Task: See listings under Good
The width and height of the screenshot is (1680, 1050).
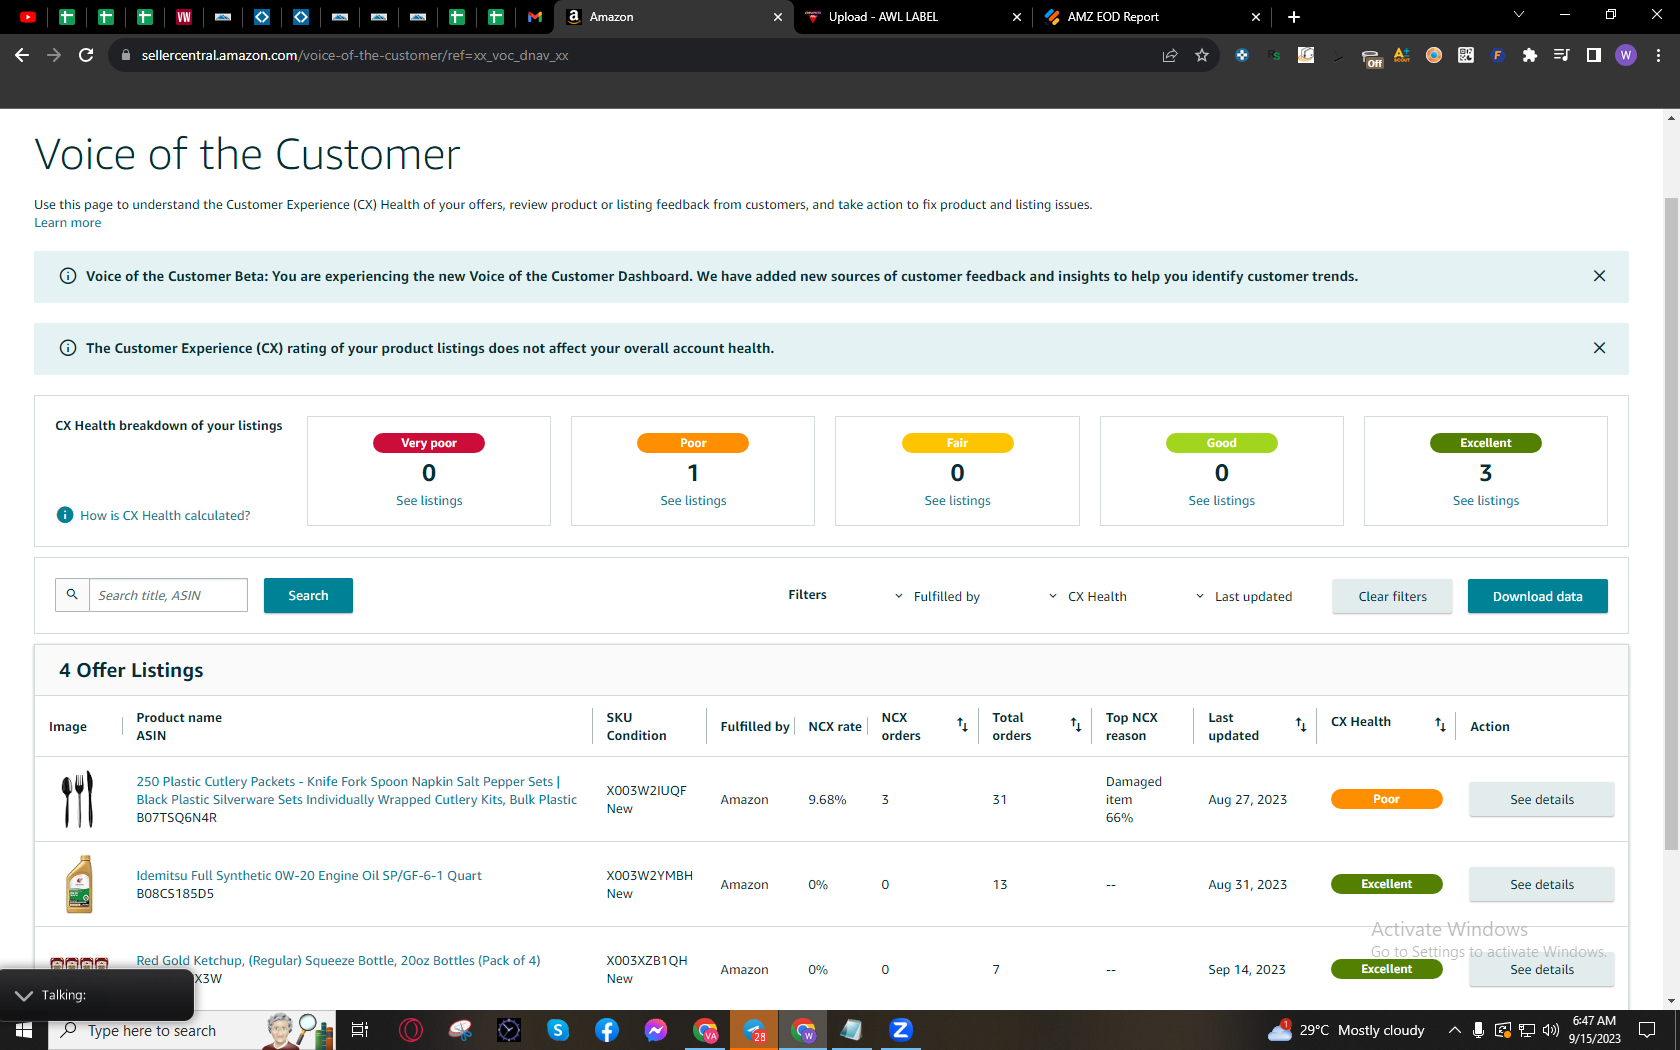Action: click(1221, 501)
